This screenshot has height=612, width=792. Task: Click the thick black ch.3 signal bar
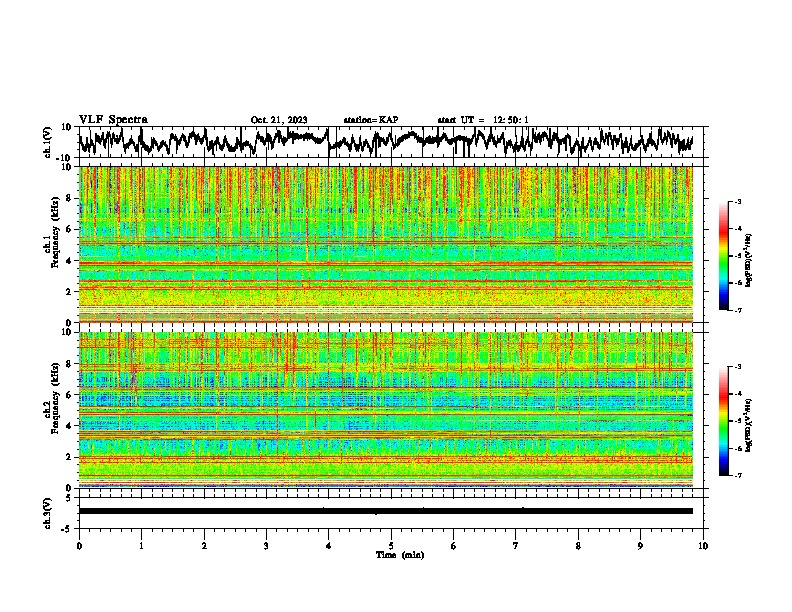tap(386, 511)
